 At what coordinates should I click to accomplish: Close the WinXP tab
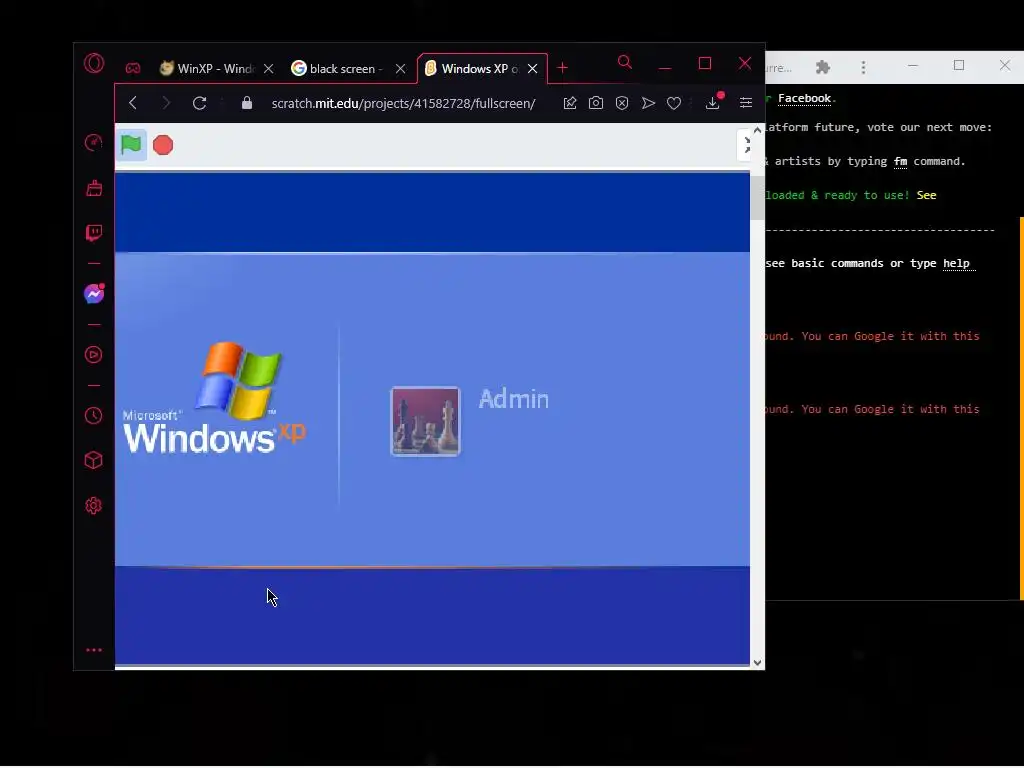[268, 69]
